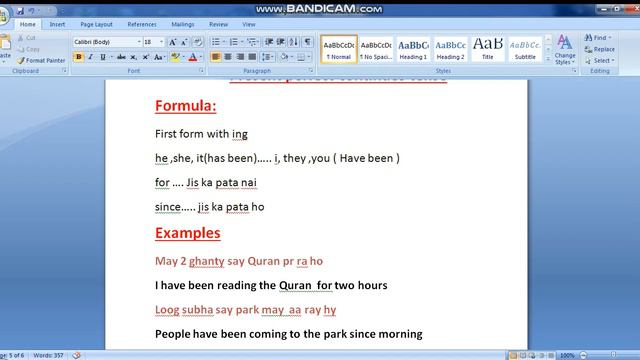640x360 pixels.
Task: Open Clipboard pane launcher
Action: click(64, 71)
